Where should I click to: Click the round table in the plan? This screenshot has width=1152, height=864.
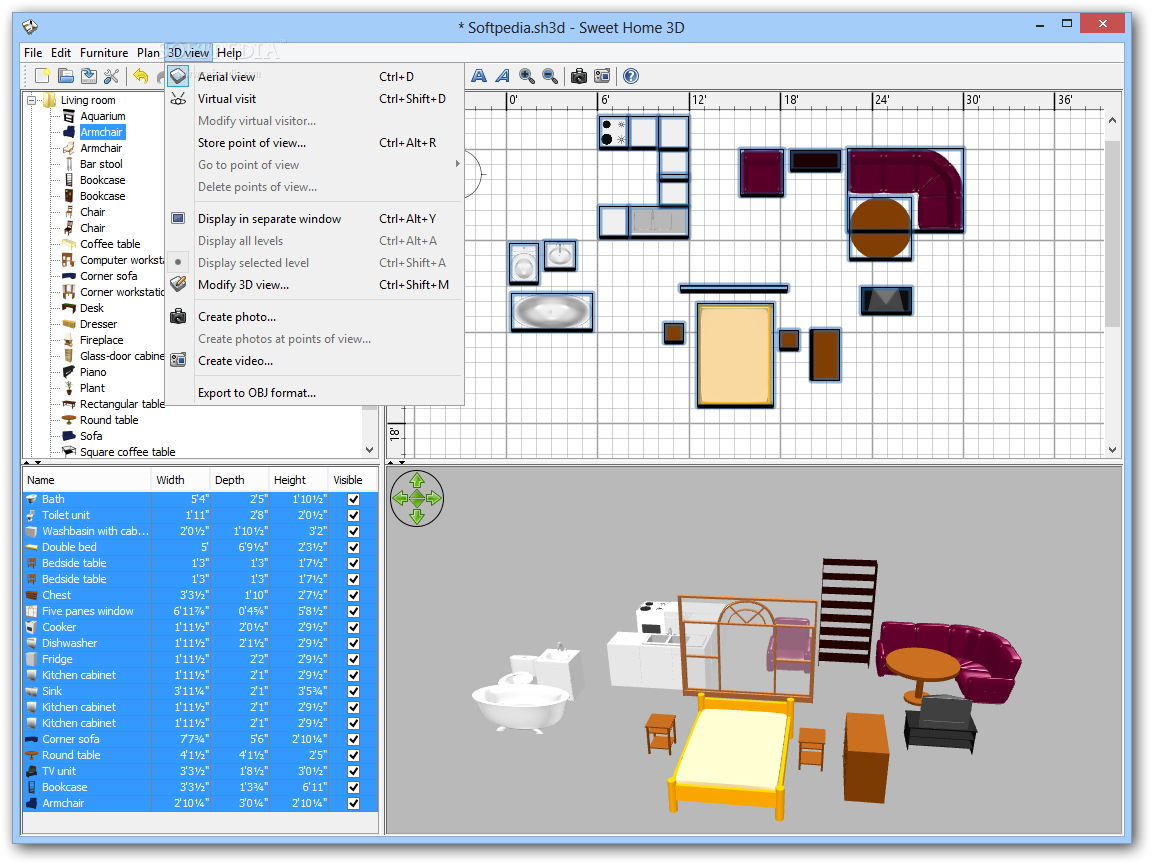click(880, 228)
